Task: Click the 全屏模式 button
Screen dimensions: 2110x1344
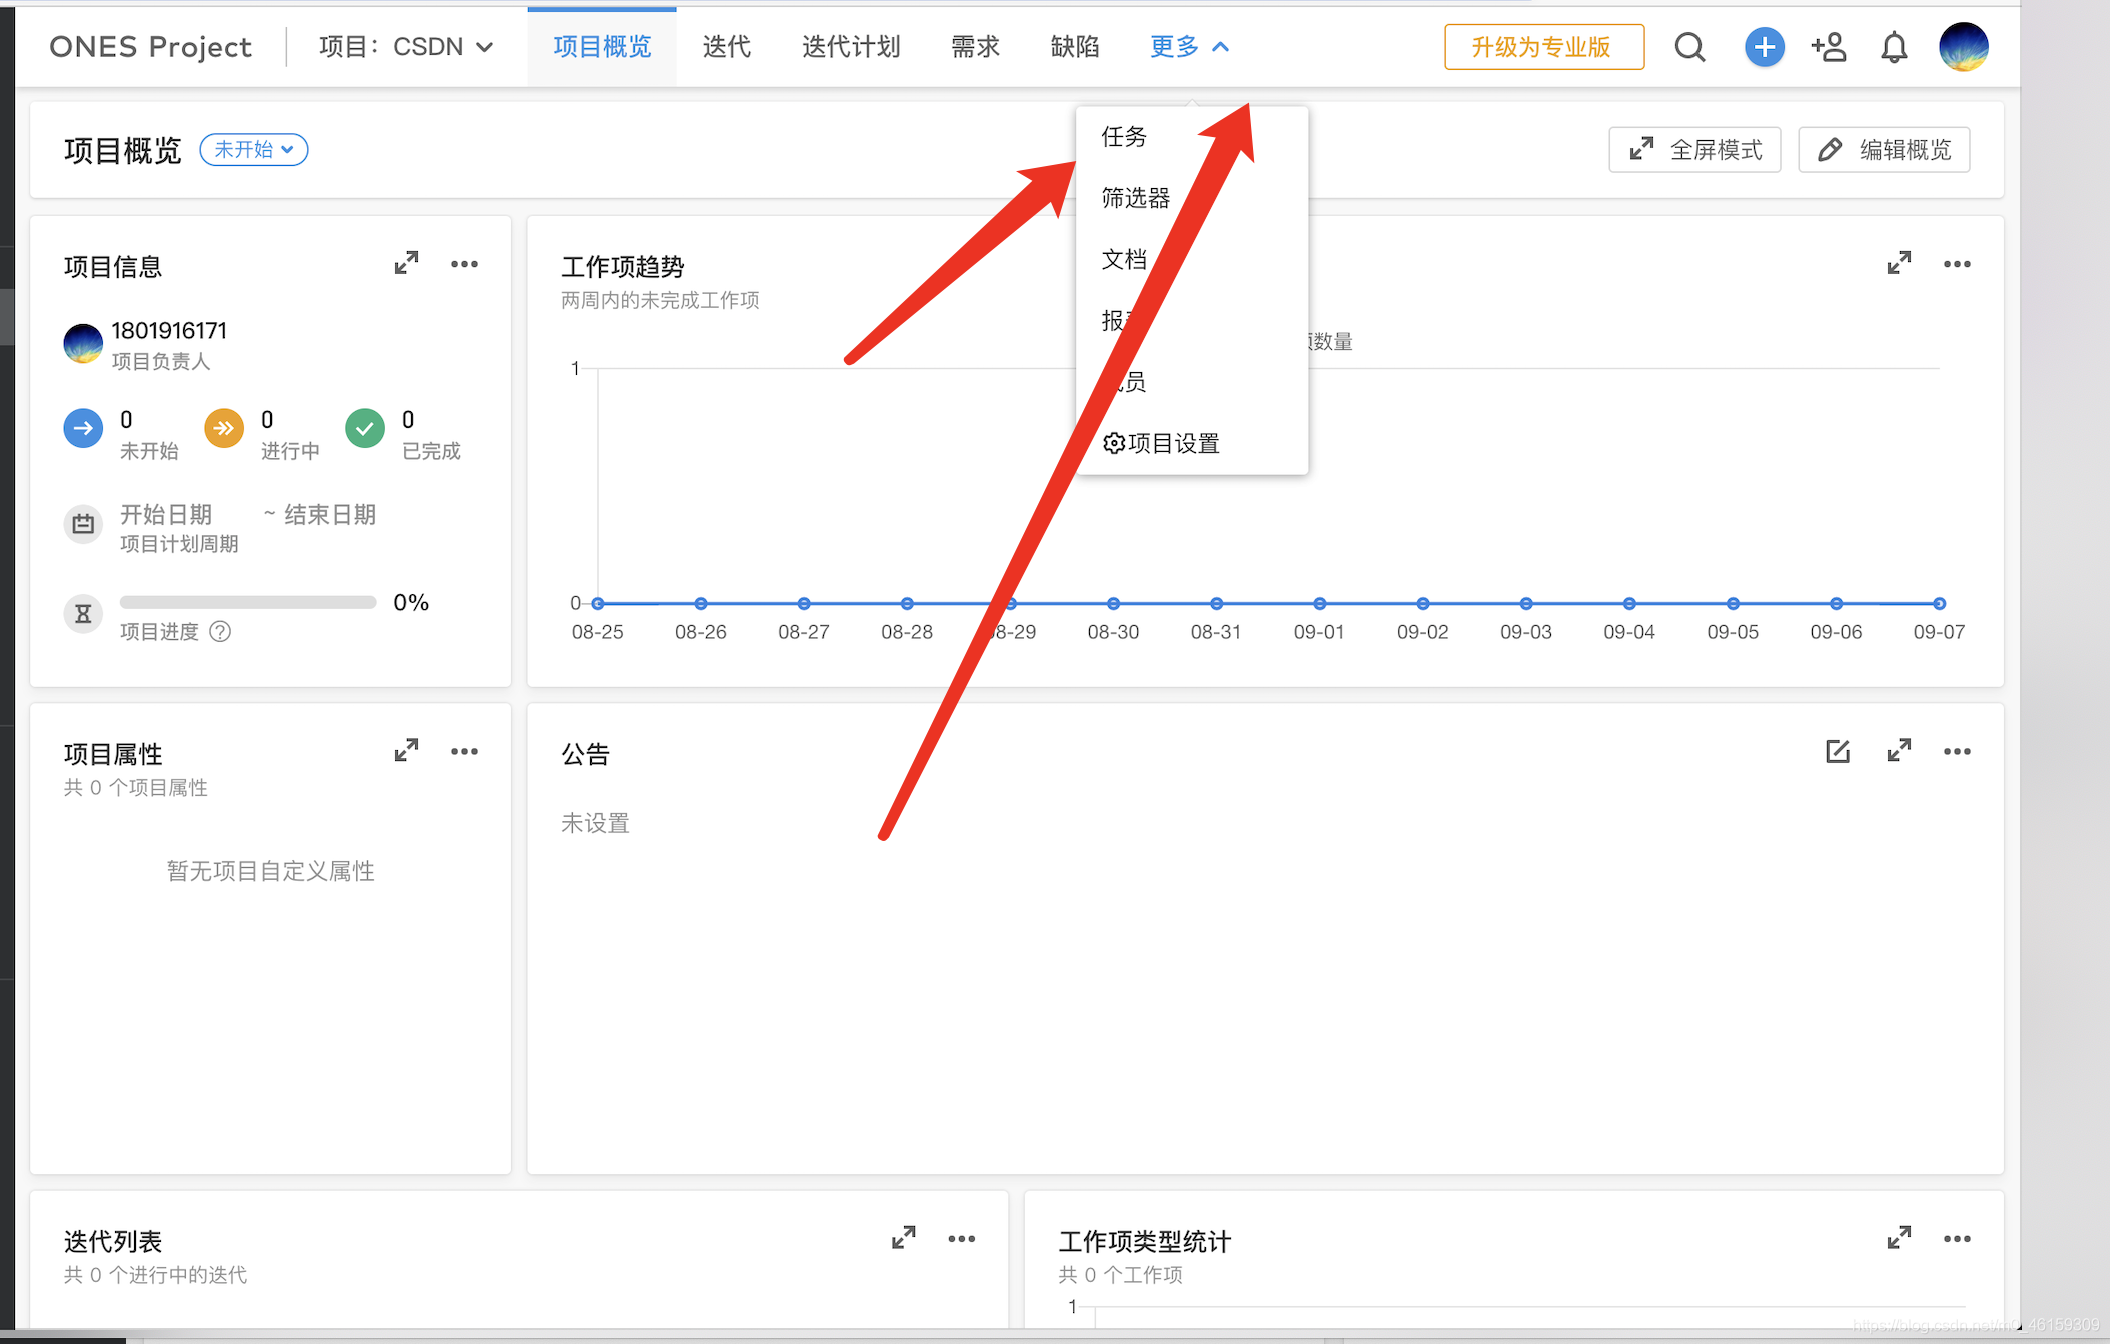Action: [1694, 150]
